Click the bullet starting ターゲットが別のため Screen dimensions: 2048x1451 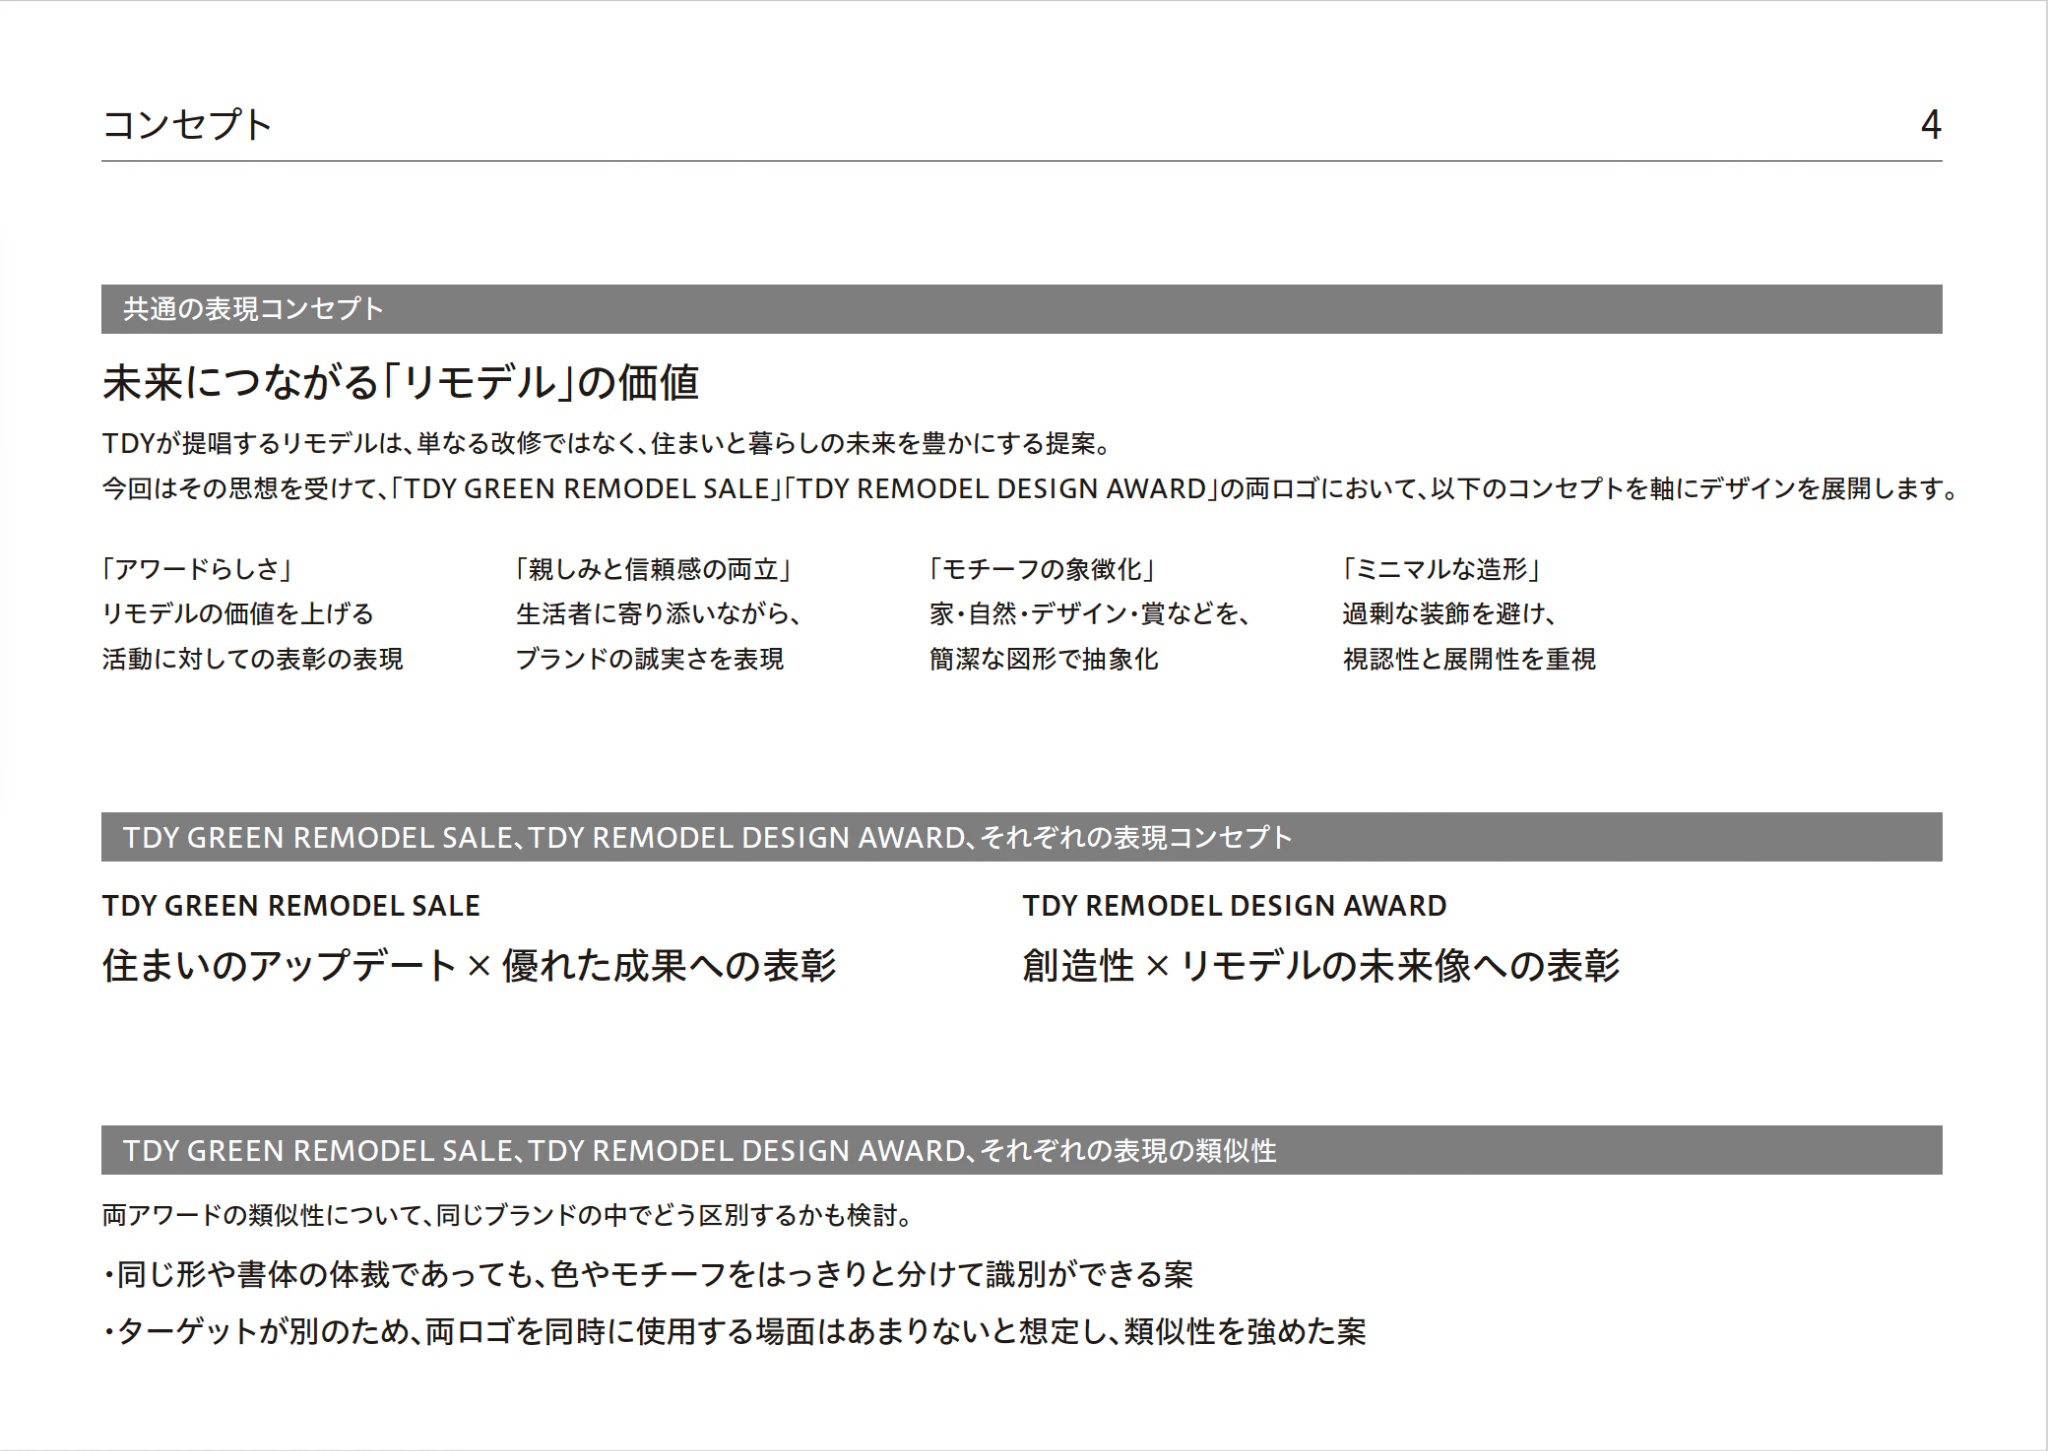point(734,1332)
